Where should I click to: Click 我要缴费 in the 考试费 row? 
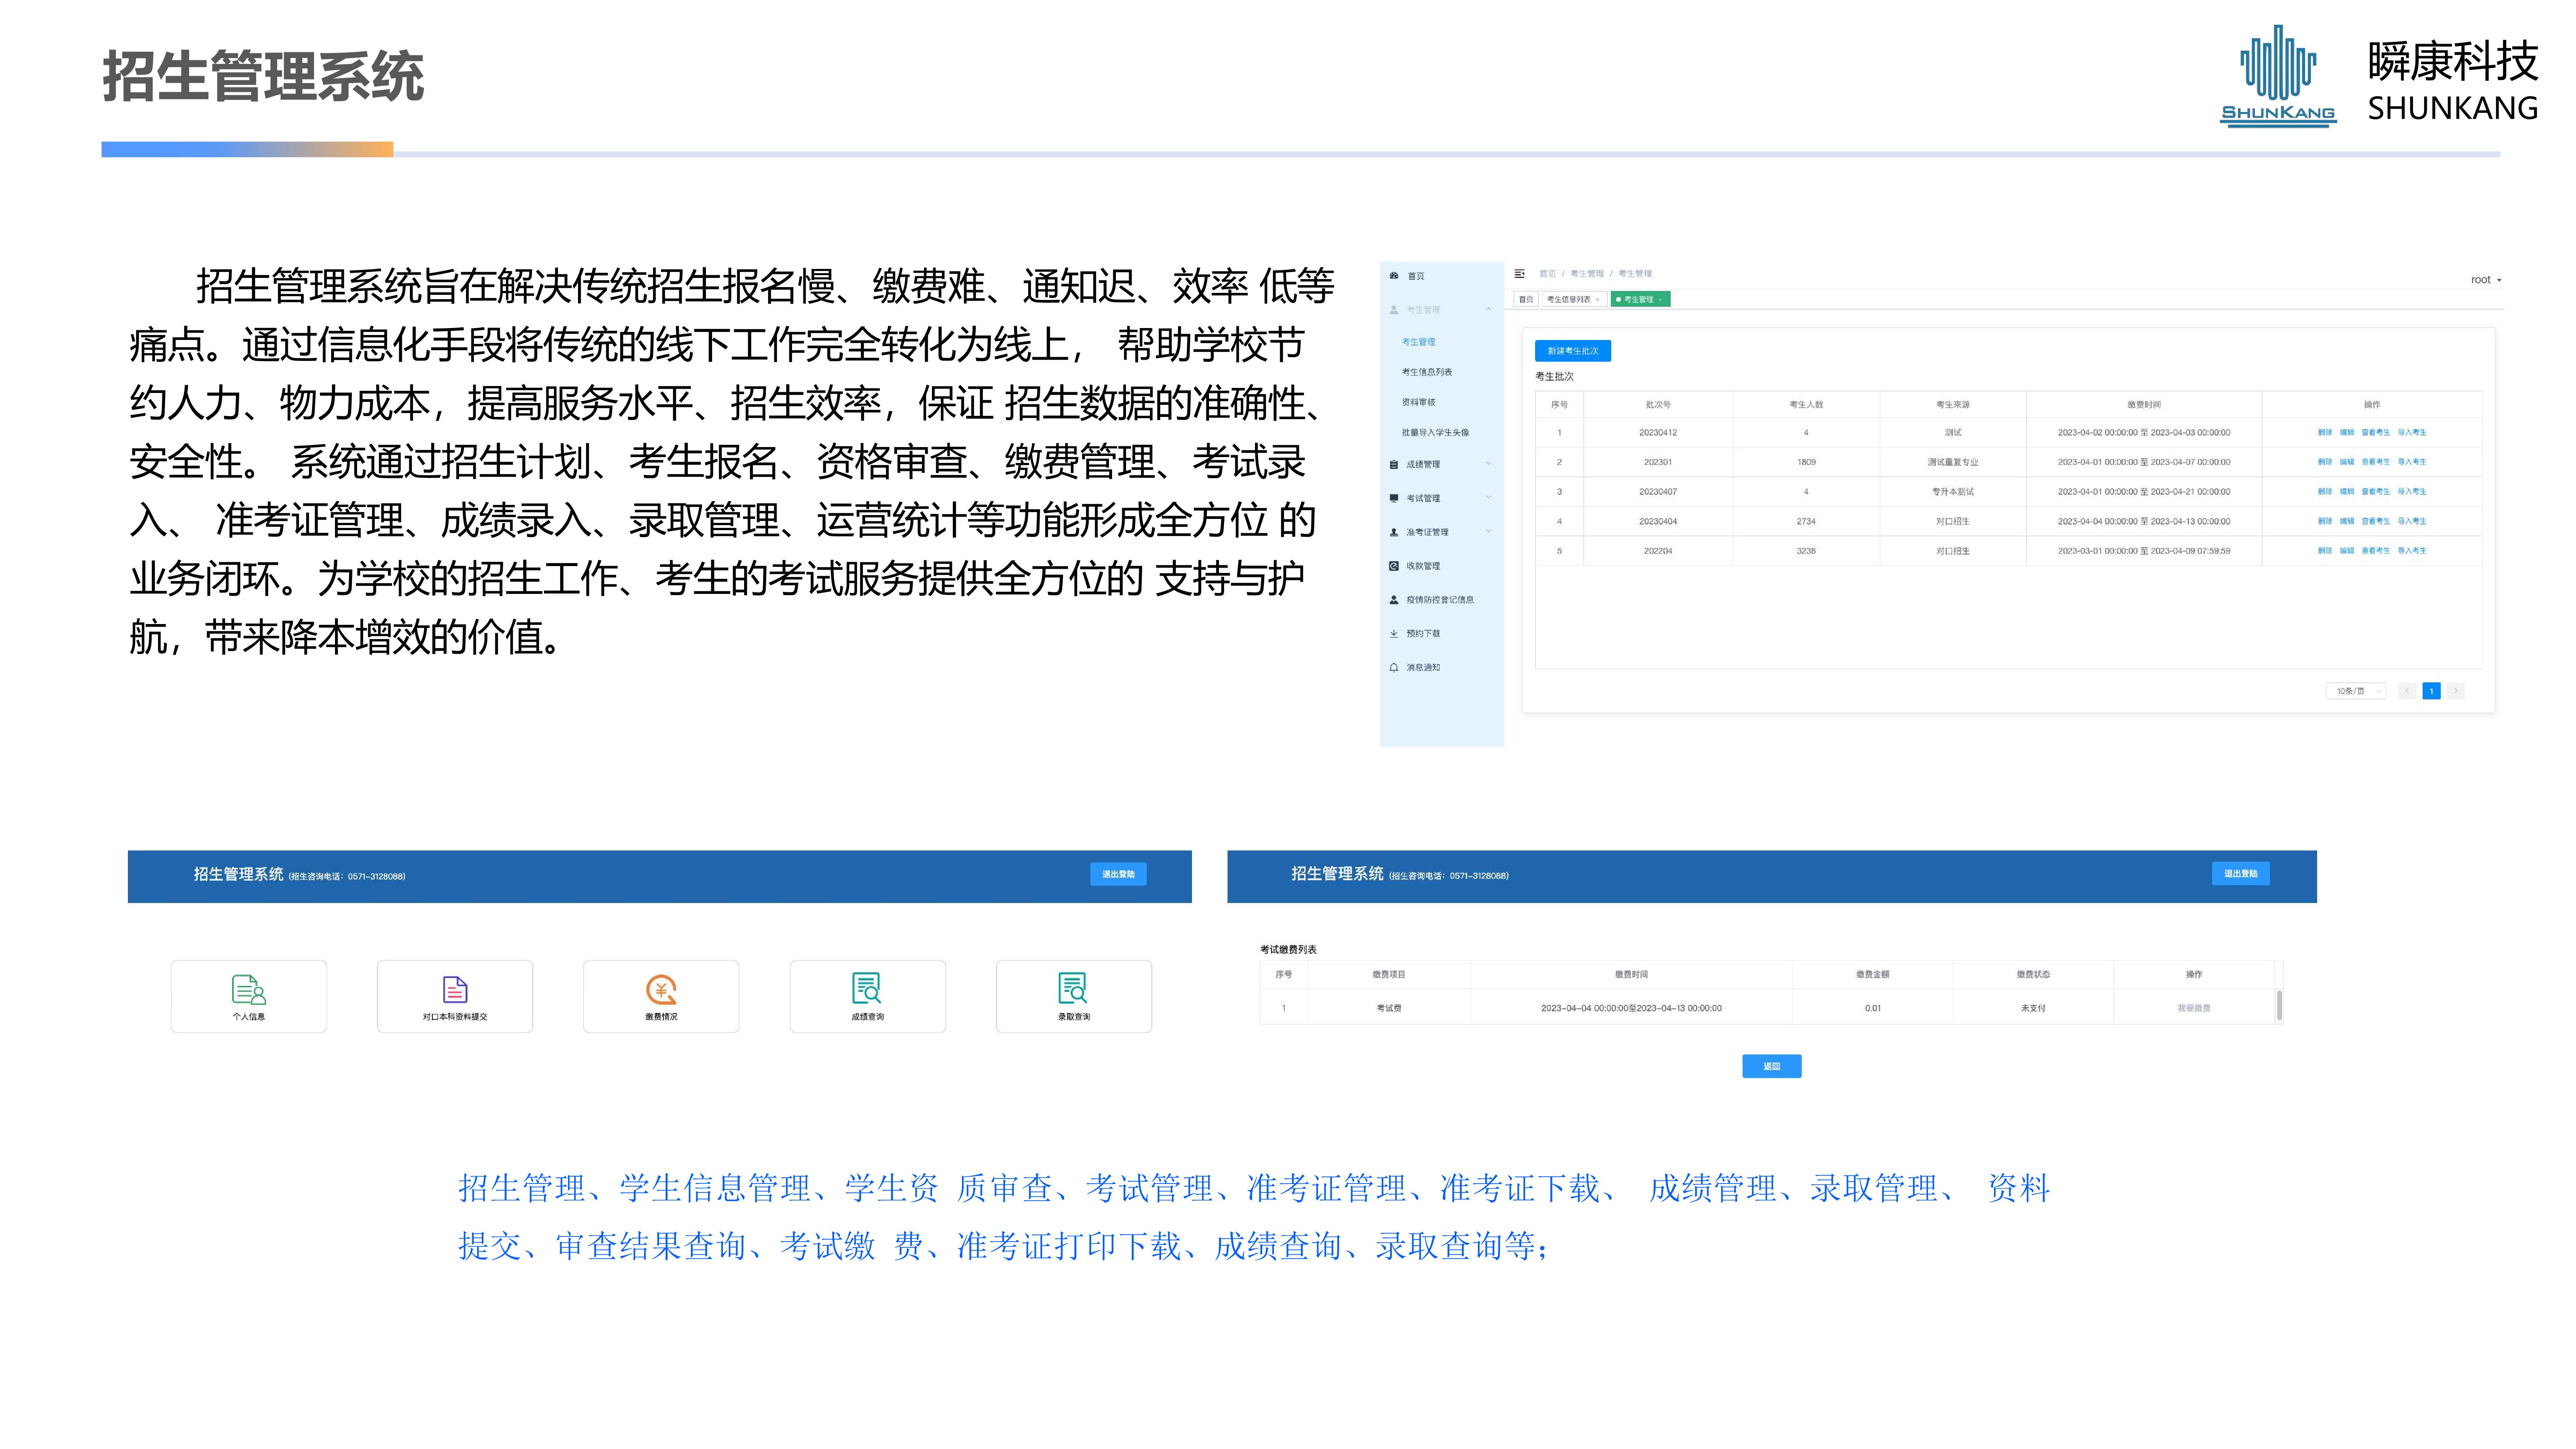pos(2193,1008)
